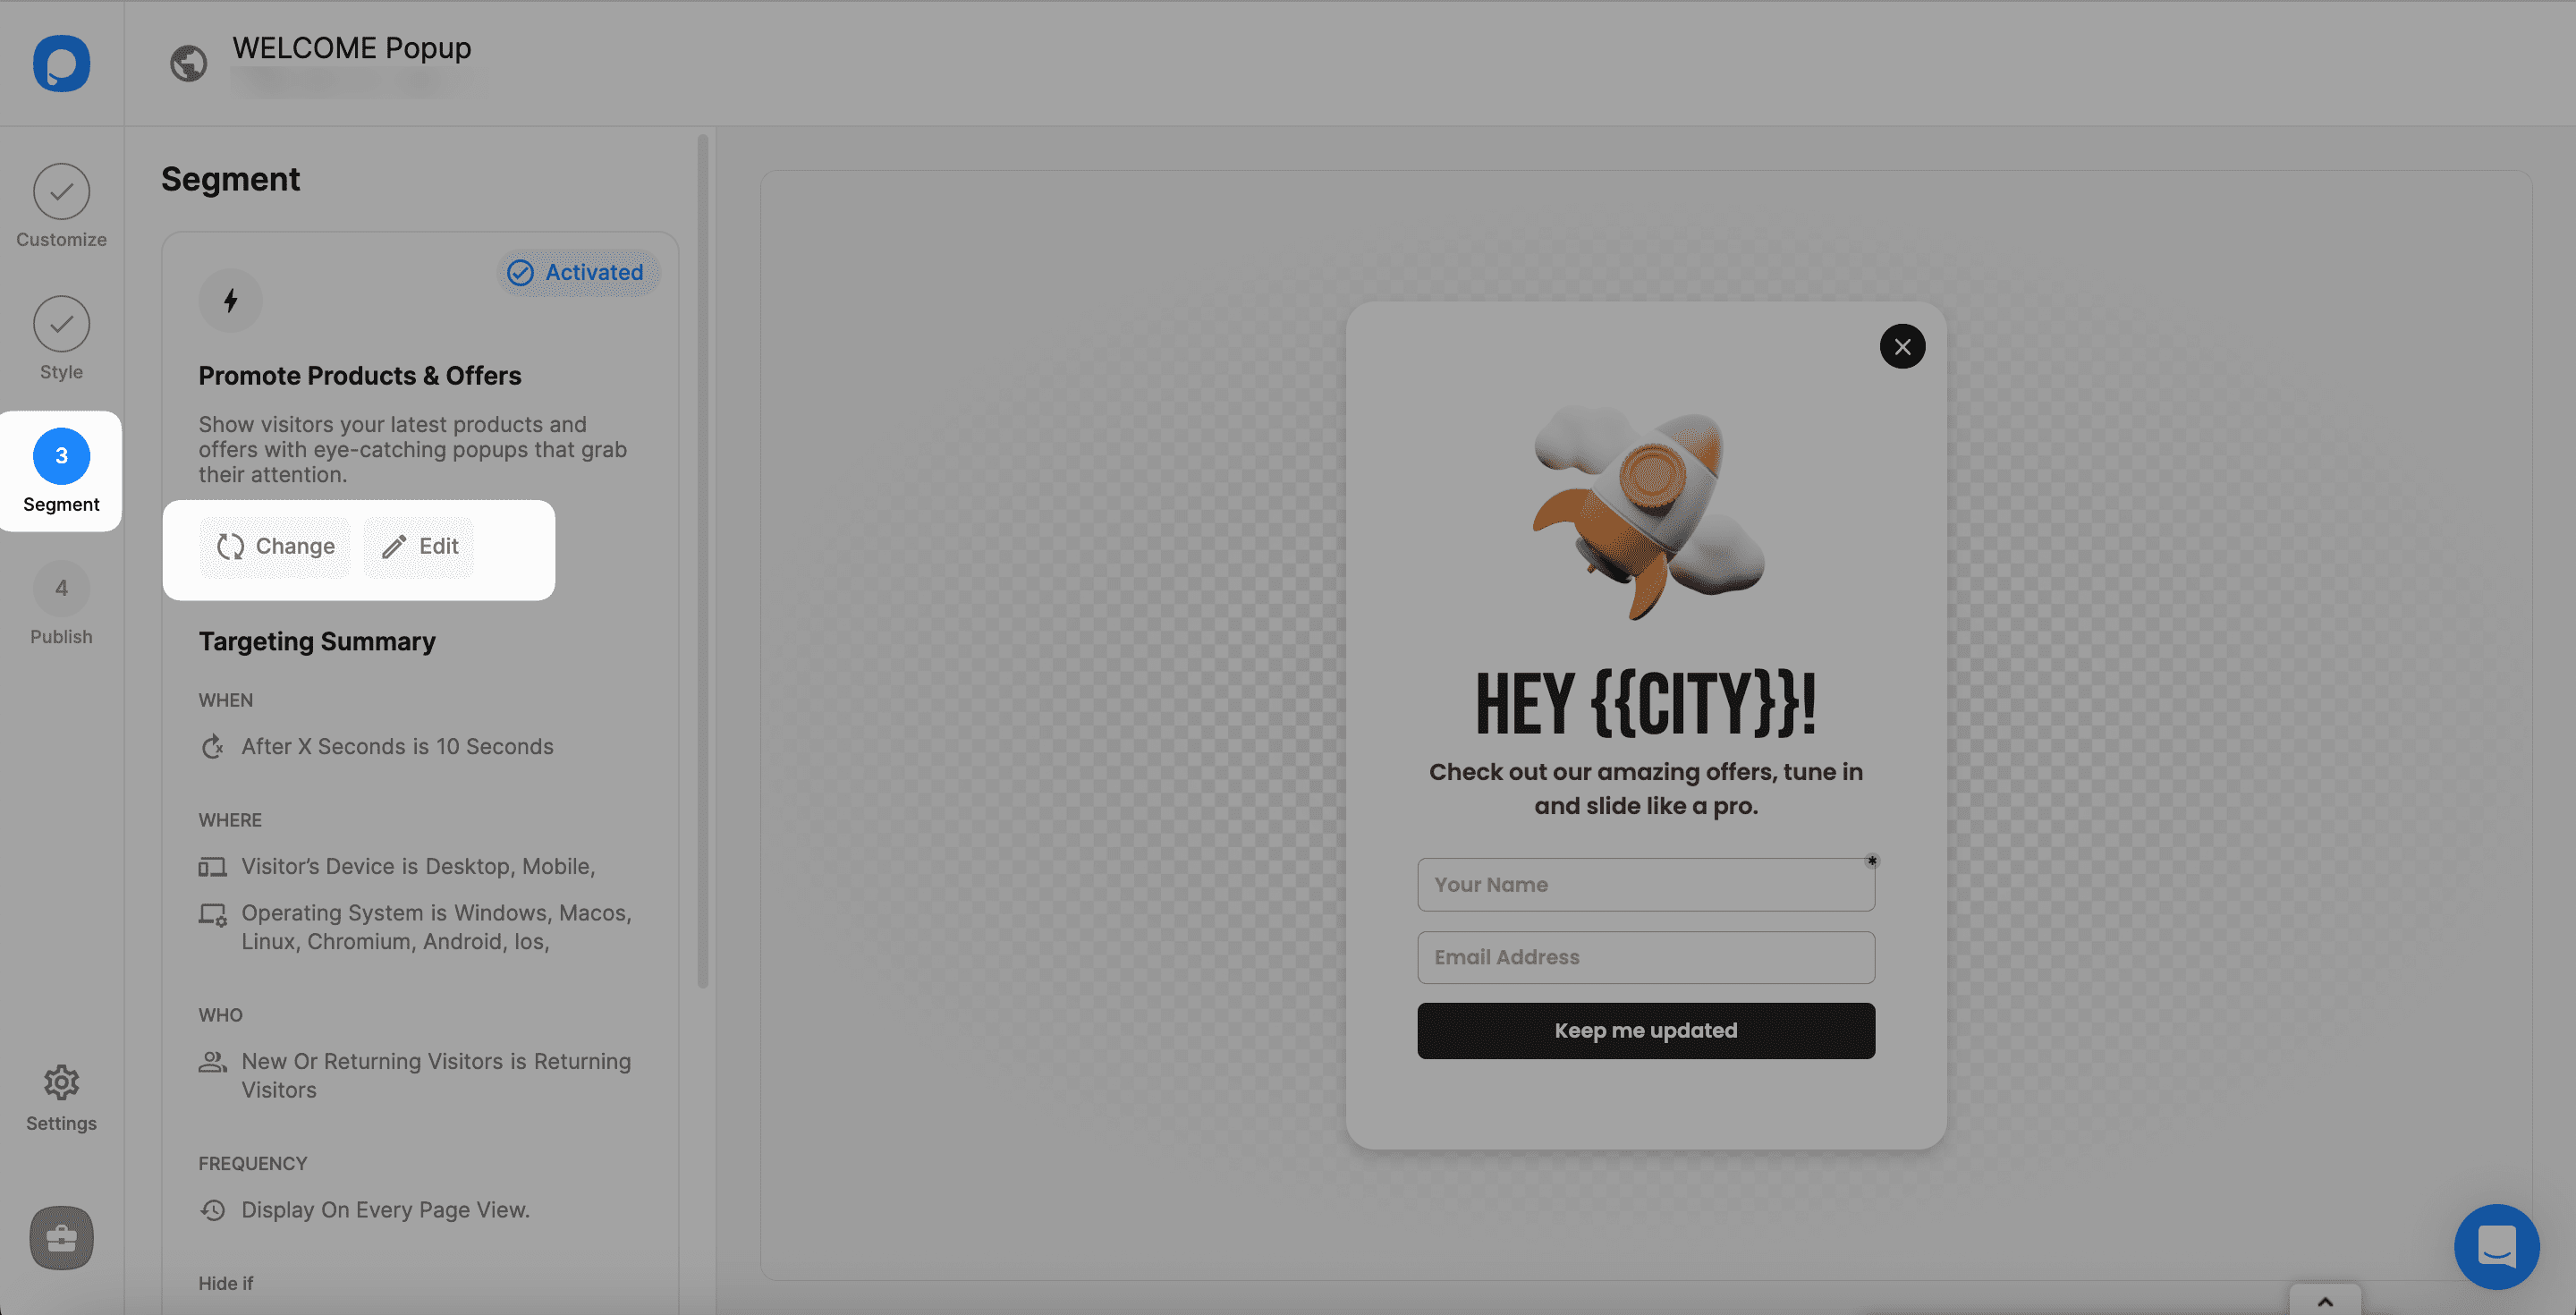Expand the Hide if section
Viewport: 2576px width, 1315px height.
click(x=226, y=1281)
